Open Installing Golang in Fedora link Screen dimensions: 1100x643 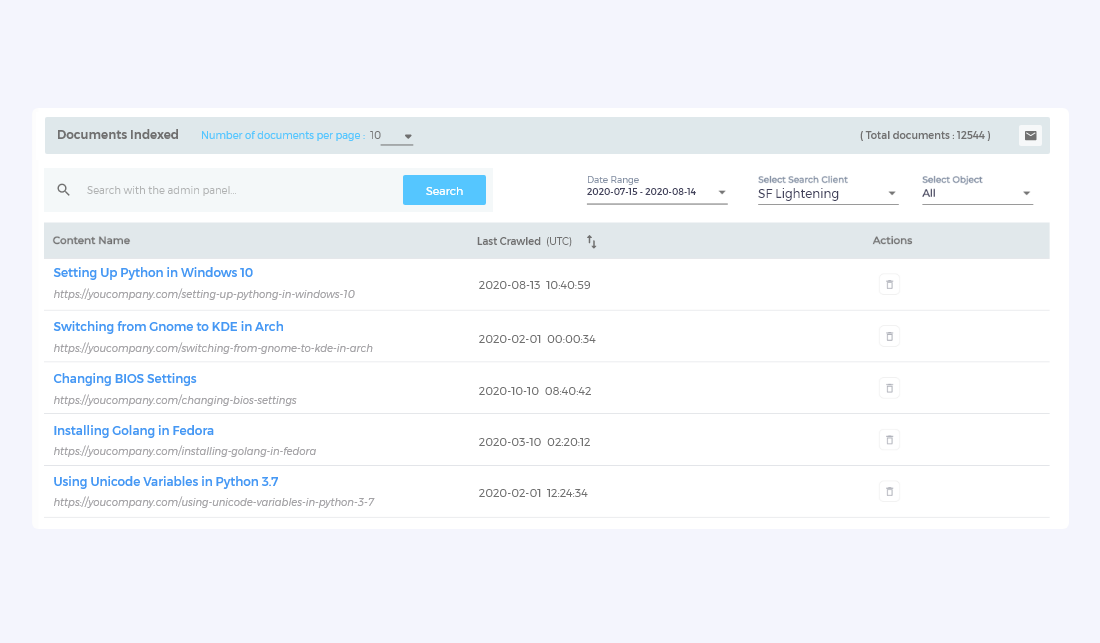133,431
